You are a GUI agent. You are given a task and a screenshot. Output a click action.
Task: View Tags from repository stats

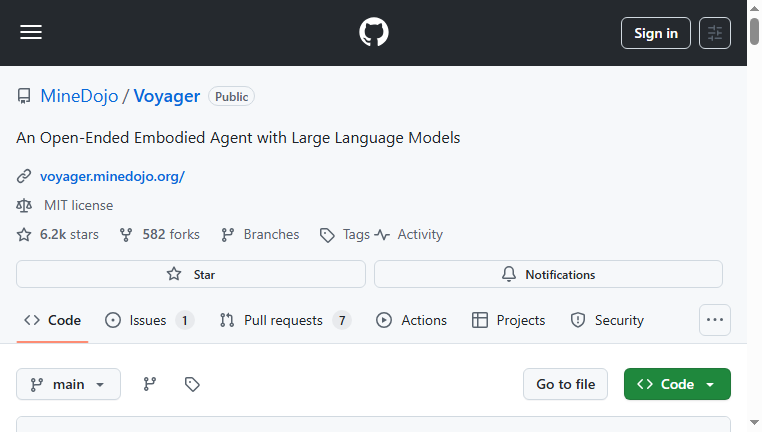tap(345, 235)
